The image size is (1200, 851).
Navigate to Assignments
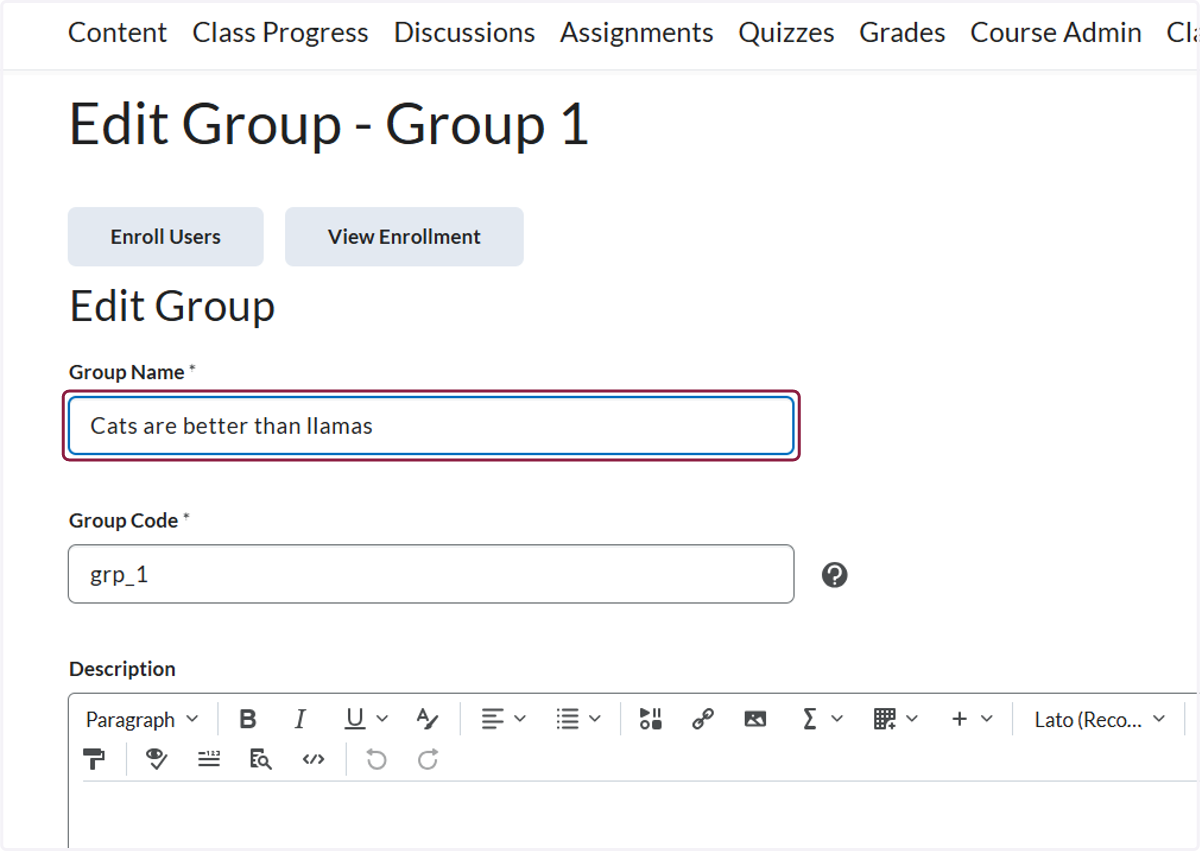point(637,33)
